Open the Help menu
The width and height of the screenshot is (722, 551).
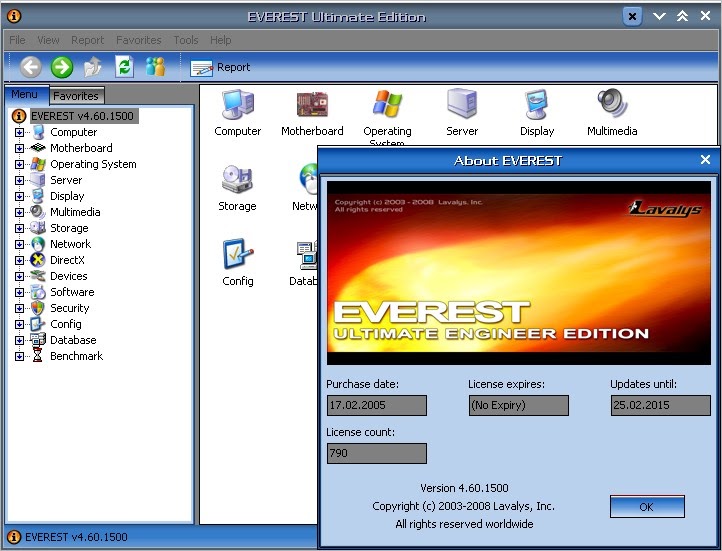point(221,40)
